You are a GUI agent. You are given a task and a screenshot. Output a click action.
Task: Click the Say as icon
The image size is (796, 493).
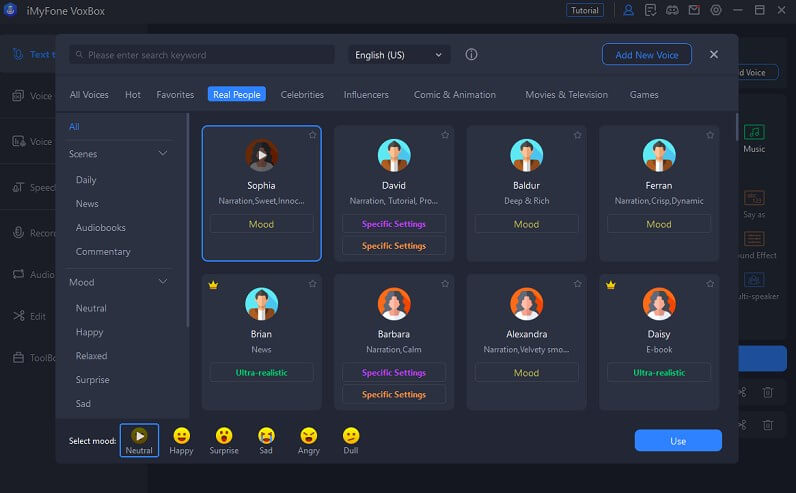pyautogui.click(x=754, y=198)
